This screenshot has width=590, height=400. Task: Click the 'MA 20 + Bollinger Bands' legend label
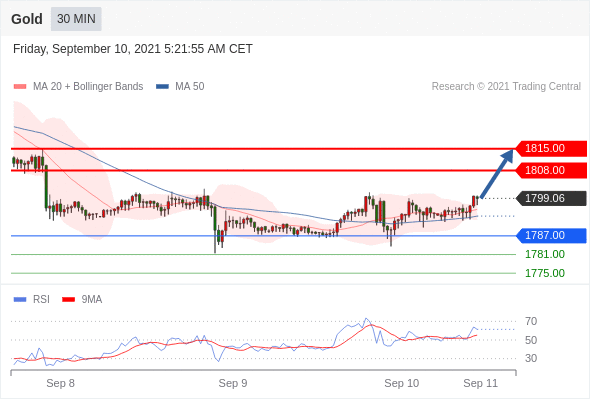tap(88, 87)
